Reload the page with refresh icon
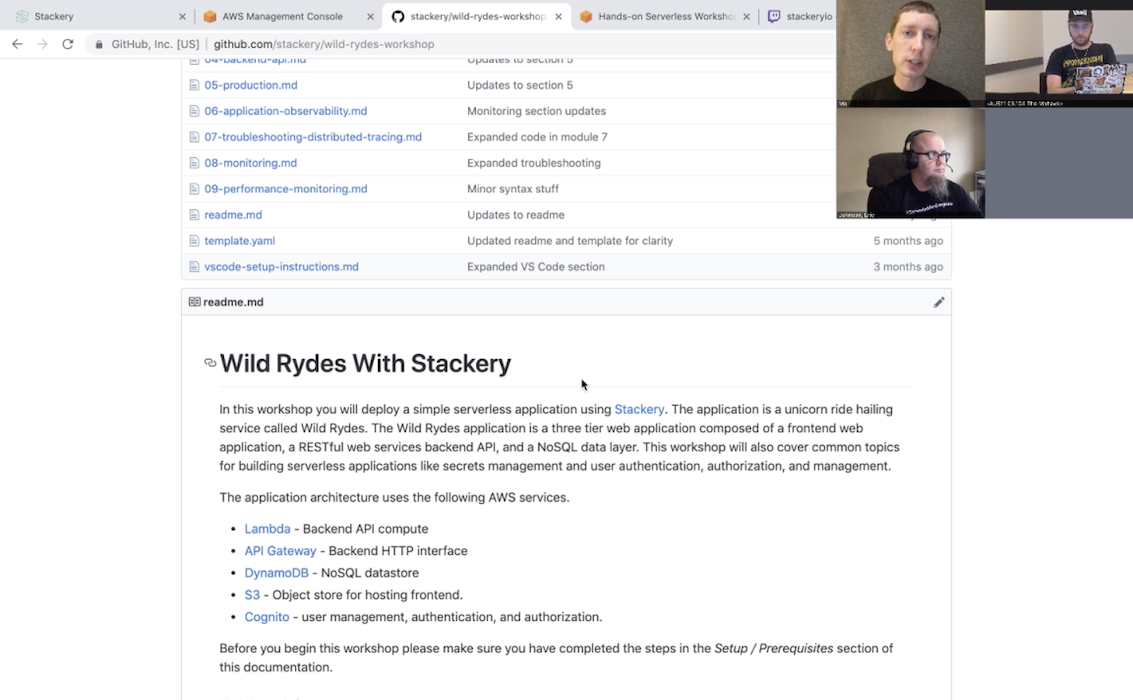Screen dimensions: 1133x700 pos(68,44)
